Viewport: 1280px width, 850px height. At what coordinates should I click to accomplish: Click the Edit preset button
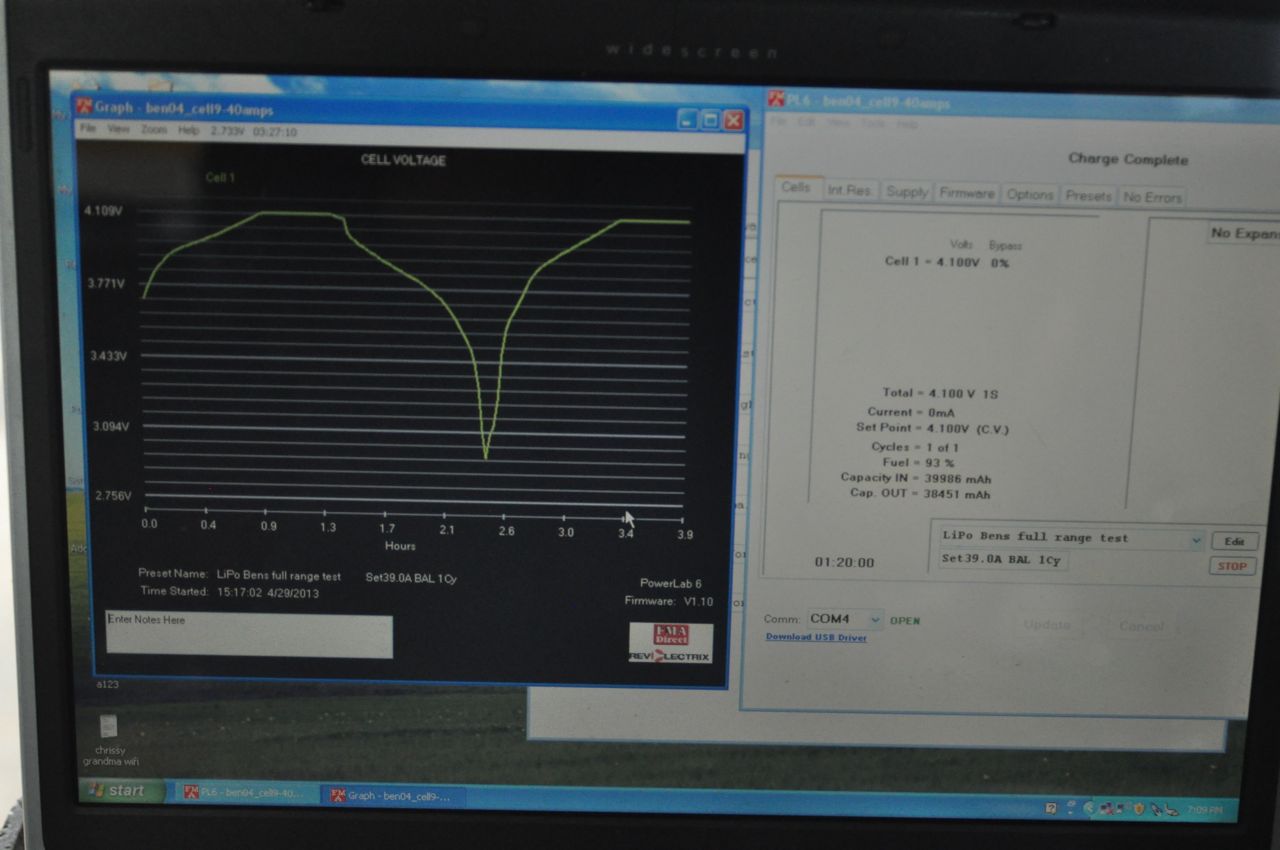pos(1234,541)
